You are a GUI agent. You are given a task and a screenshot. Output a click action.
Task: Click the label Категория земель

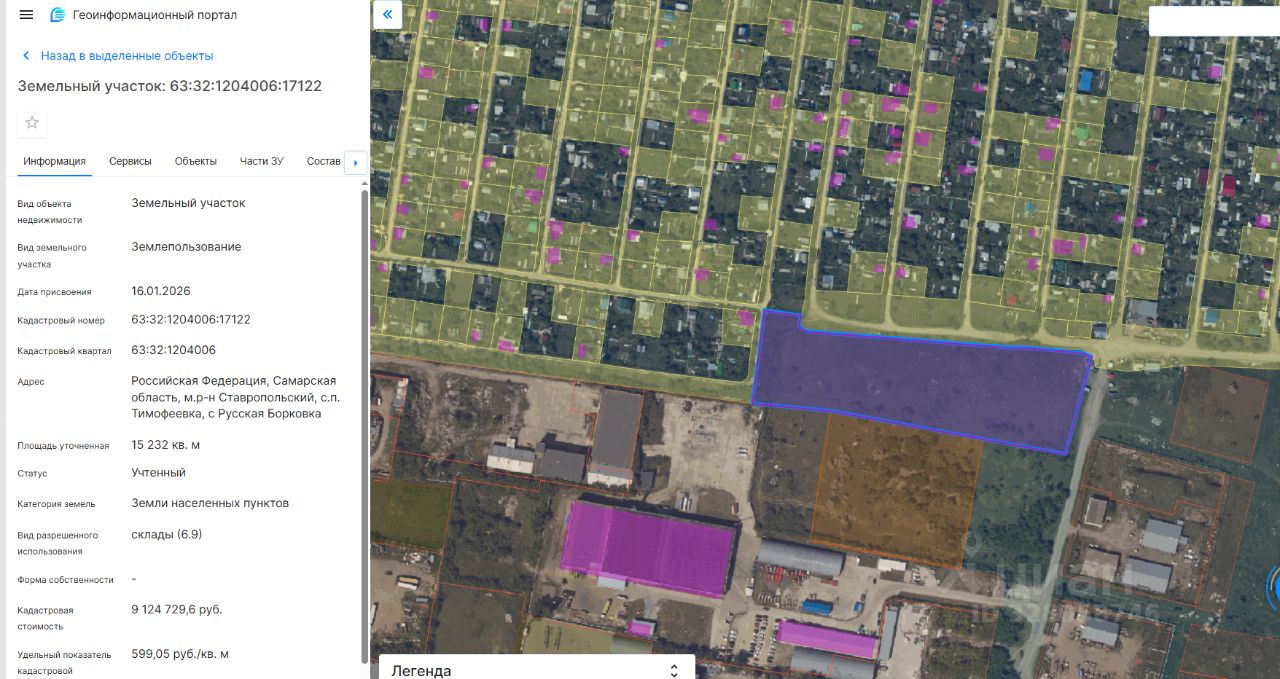[57, 504]
